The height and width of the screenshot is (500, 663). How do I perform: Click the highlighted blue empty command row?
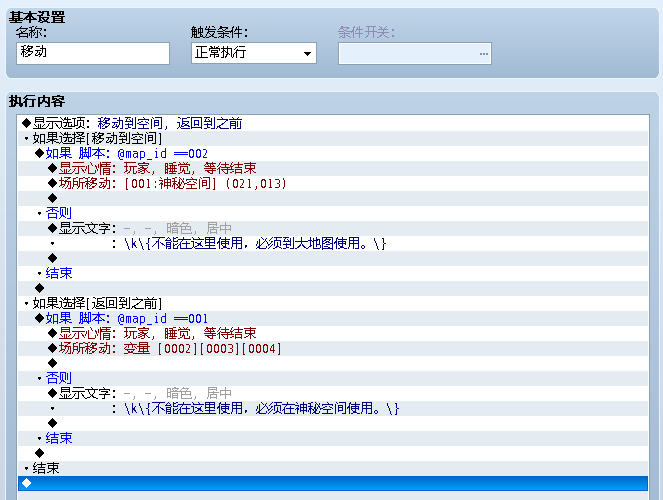pos(333,483)
